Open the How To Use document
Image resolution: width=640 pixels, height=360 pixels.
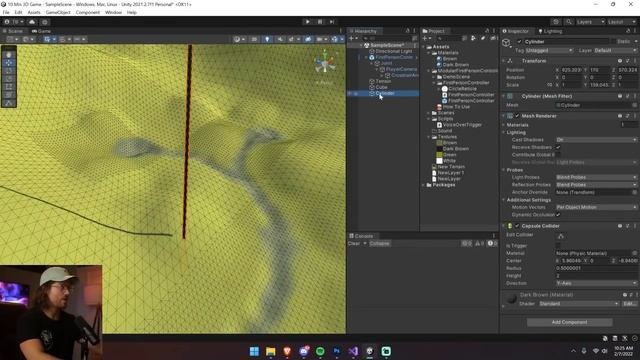pyautogui.click(x=456, y=107)
